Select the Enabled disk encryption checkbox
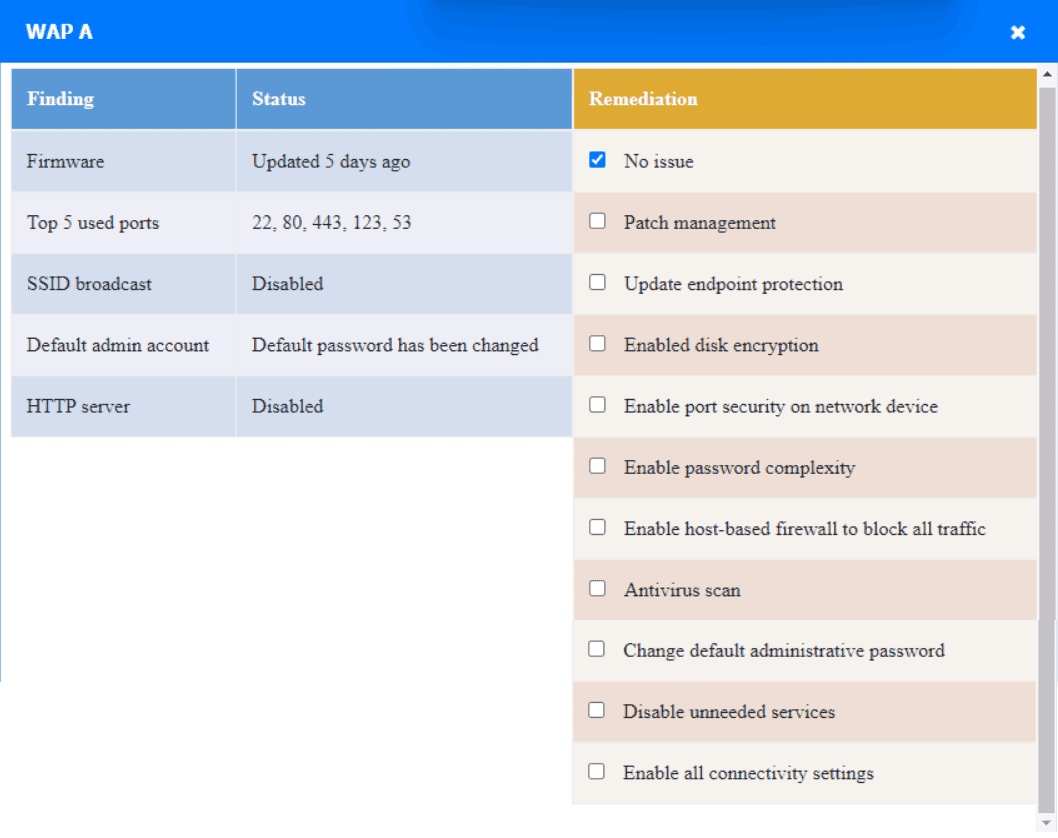 point(597,344)
